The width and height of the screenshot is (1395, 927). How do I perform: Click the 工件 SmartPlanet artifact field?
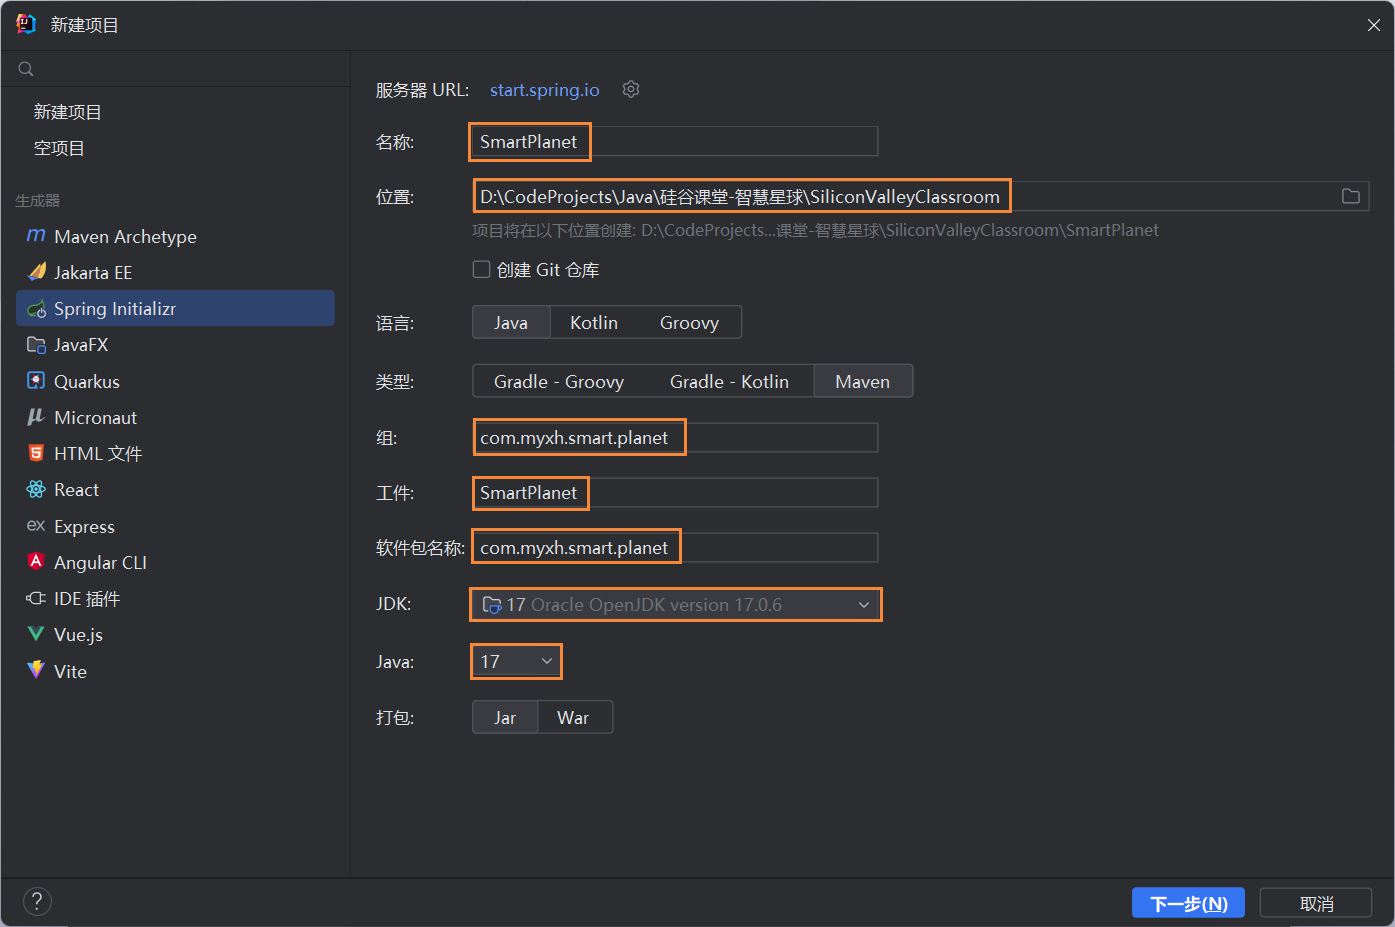click(675, 492)
